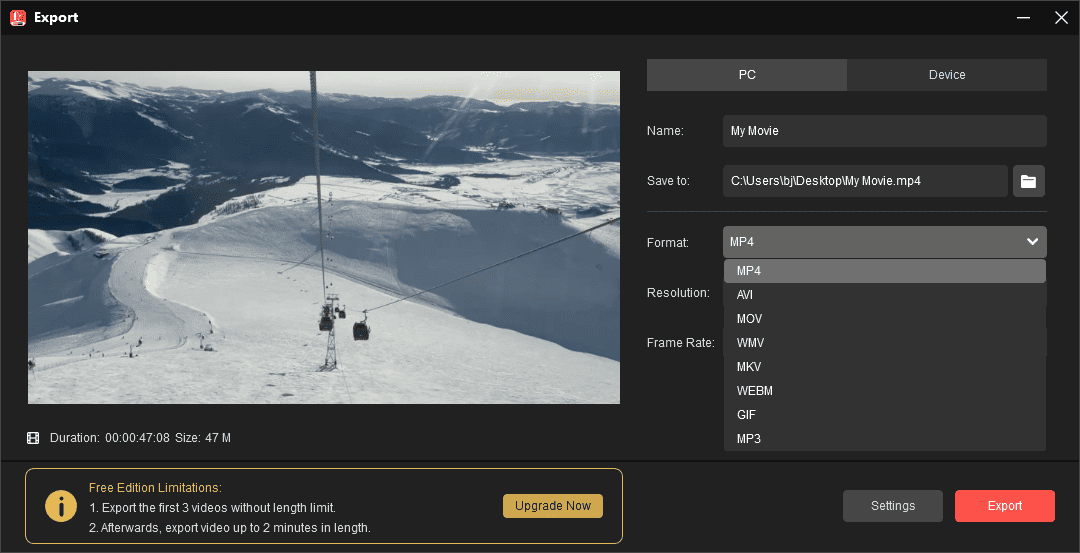Viewport: 1080px width, 553px height.
Task: Click the video preview thumbnail
Action: click(x=324, y=238)
